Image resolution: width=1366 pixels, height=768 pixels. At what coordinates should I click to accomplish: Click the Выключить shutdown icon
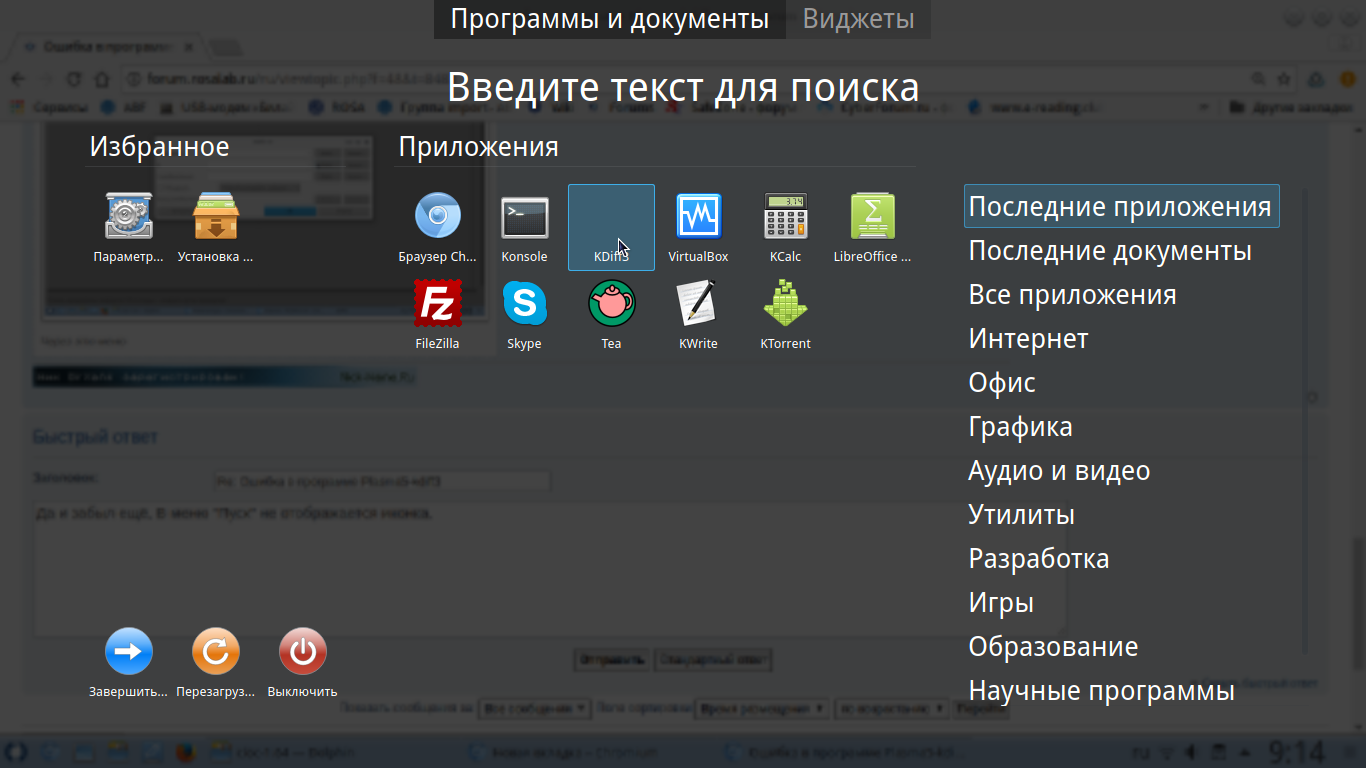[302, 651]
